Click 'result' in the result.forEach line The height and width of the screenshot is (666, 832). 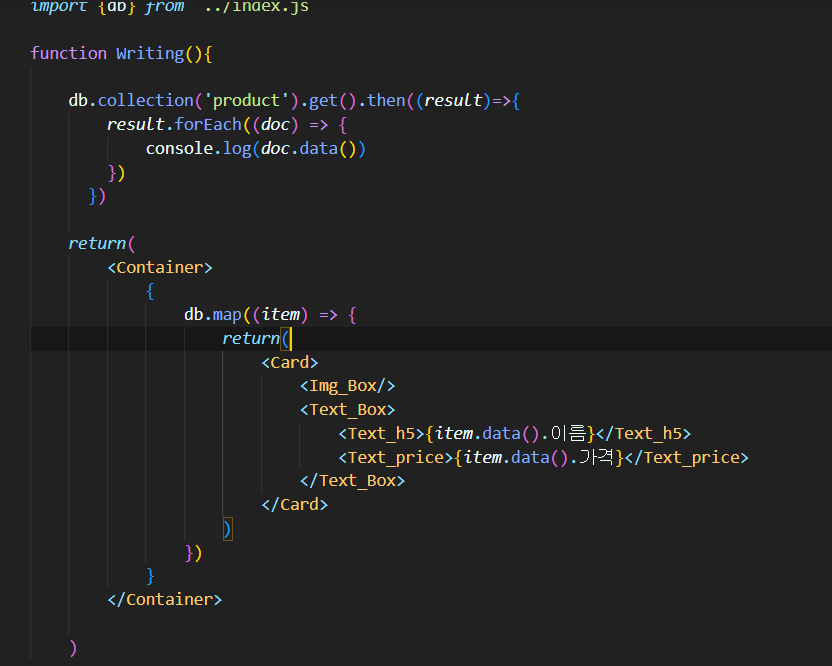[x=136, y=124]
